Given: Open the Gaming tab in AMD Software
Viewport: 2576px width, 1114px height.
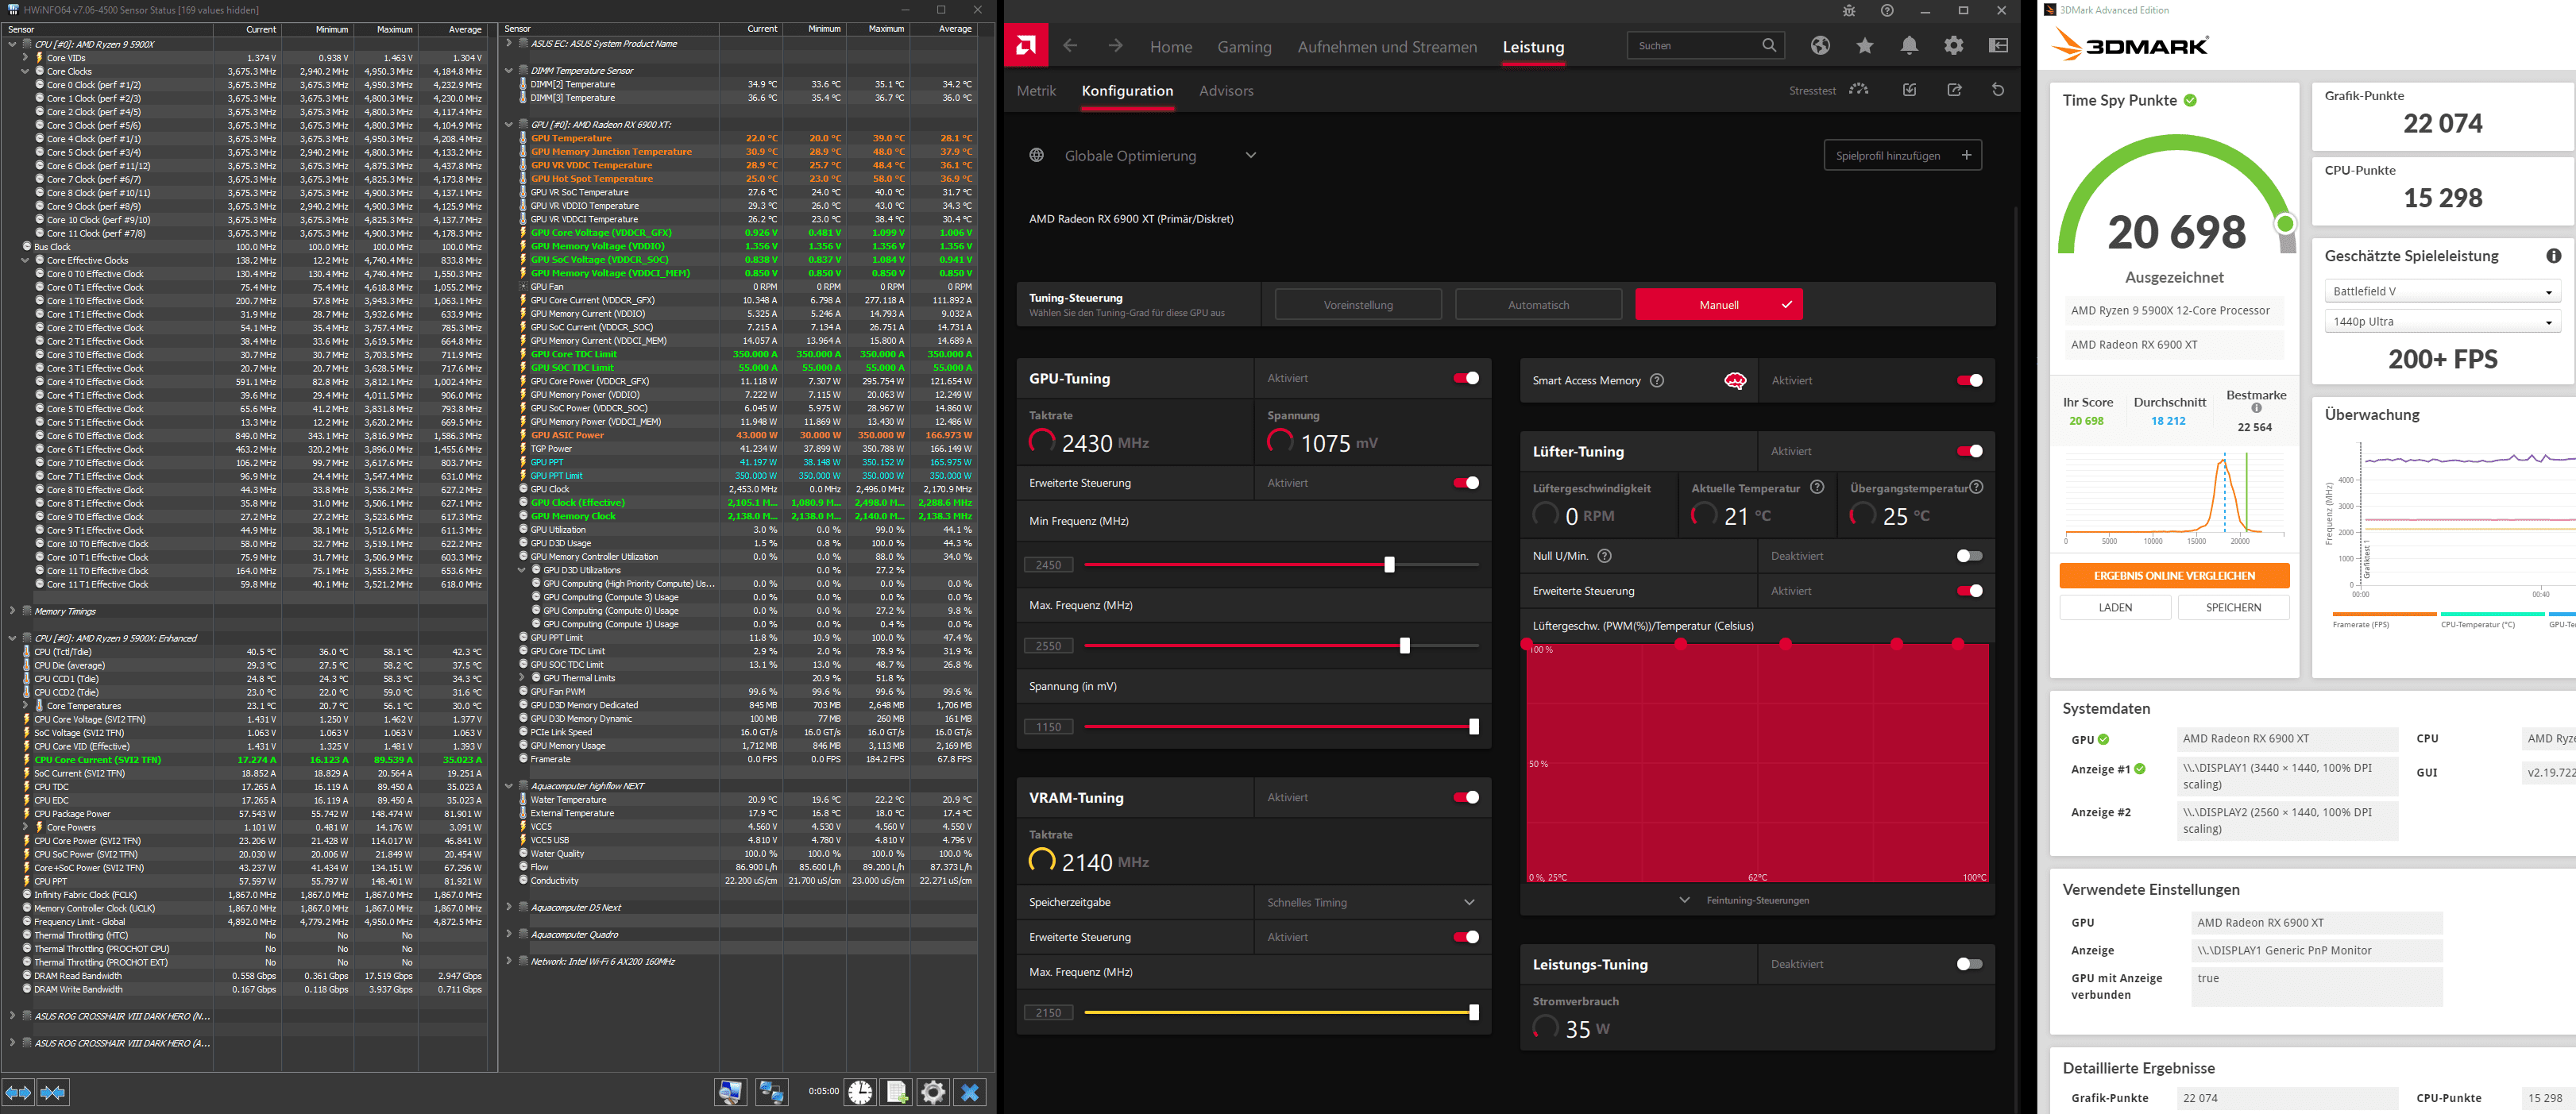Looking at the screenshot, I should (x=1244, y=47).
